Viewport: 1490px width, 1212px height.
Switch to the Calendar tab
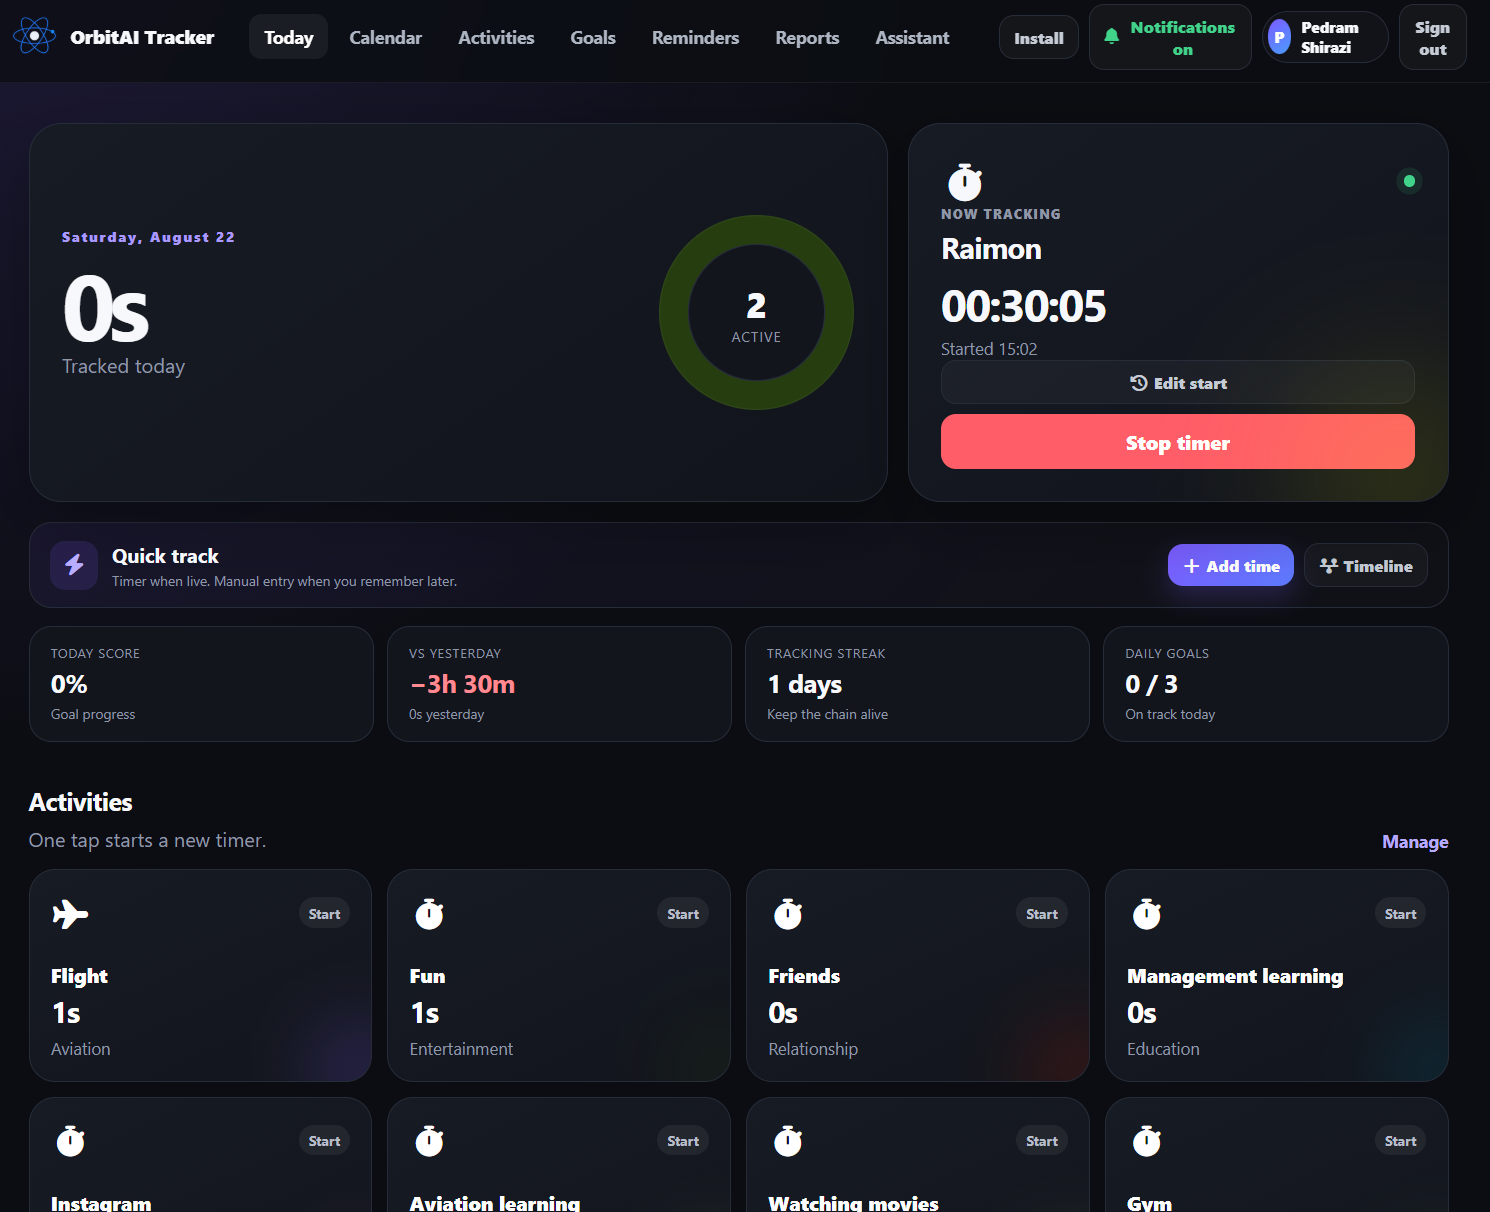[x=385, y=37]
